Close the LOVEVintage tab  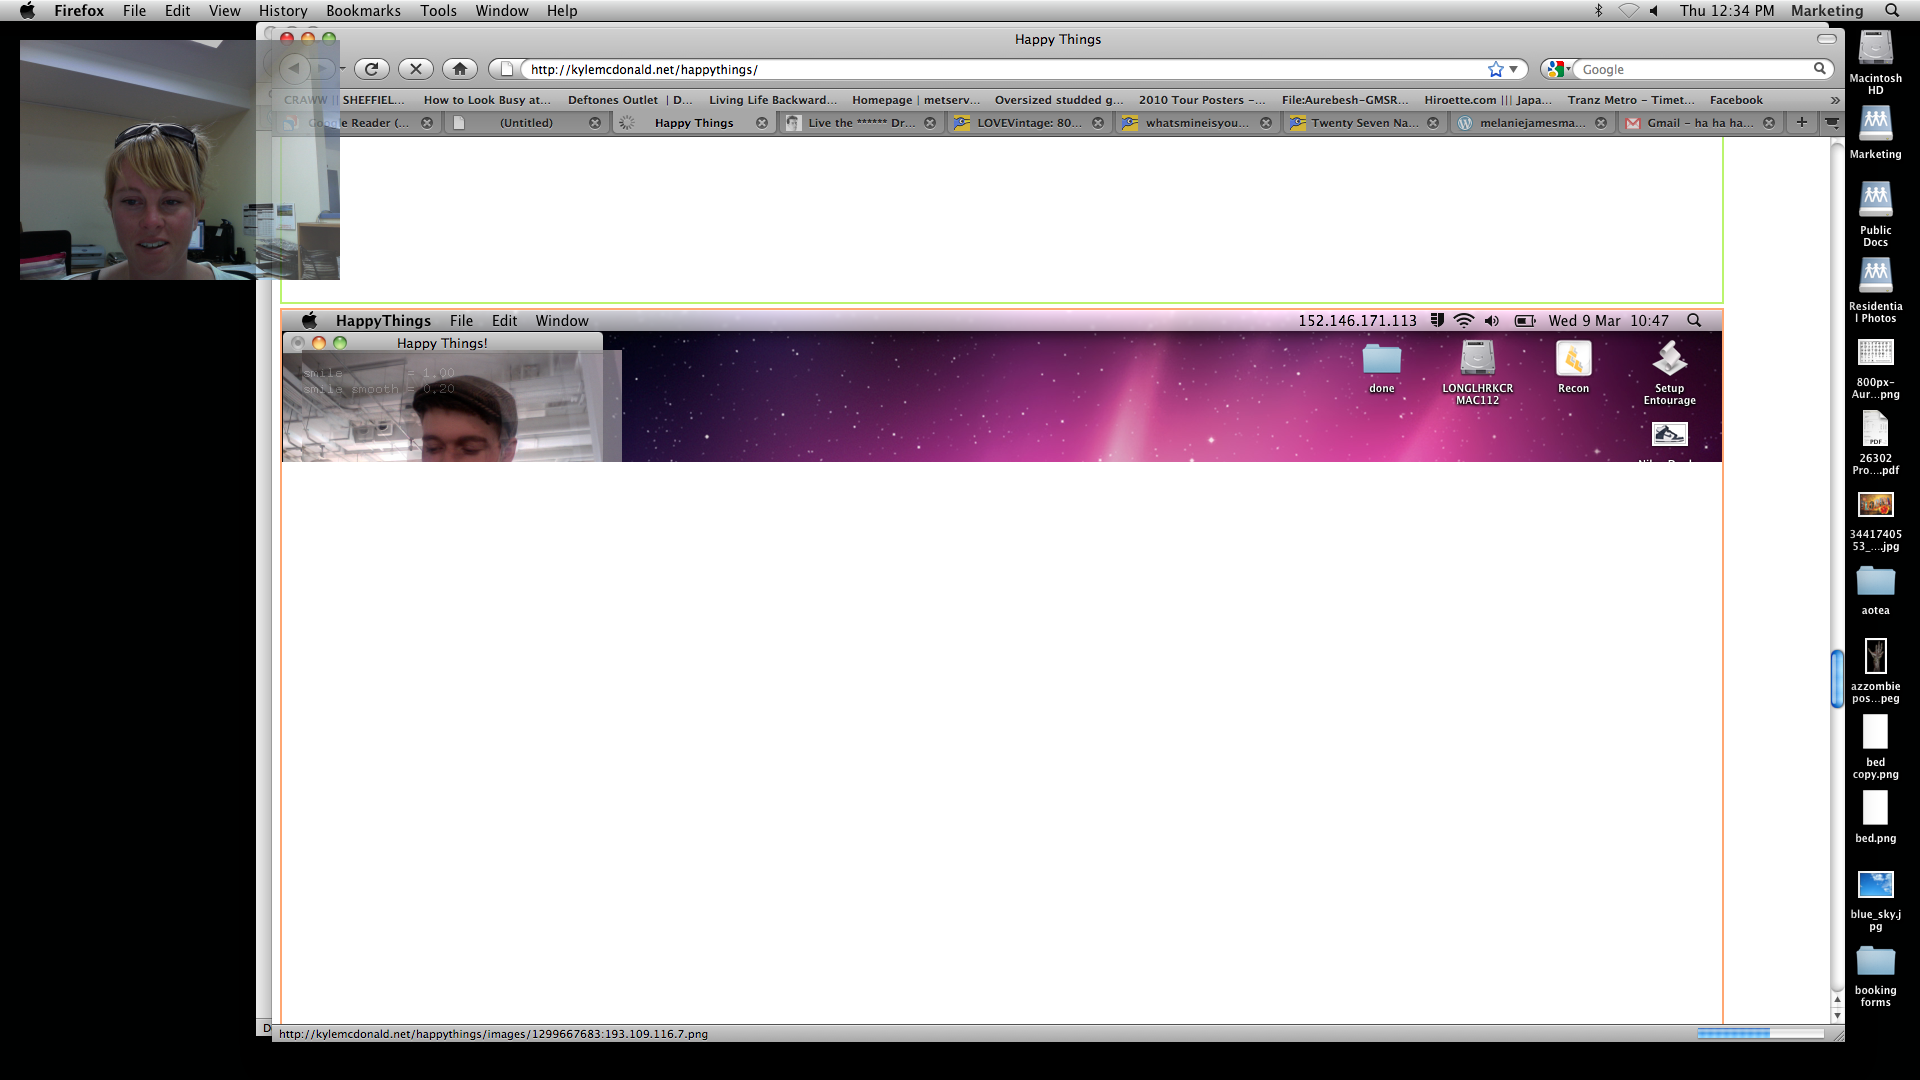tap(1098, 123)
